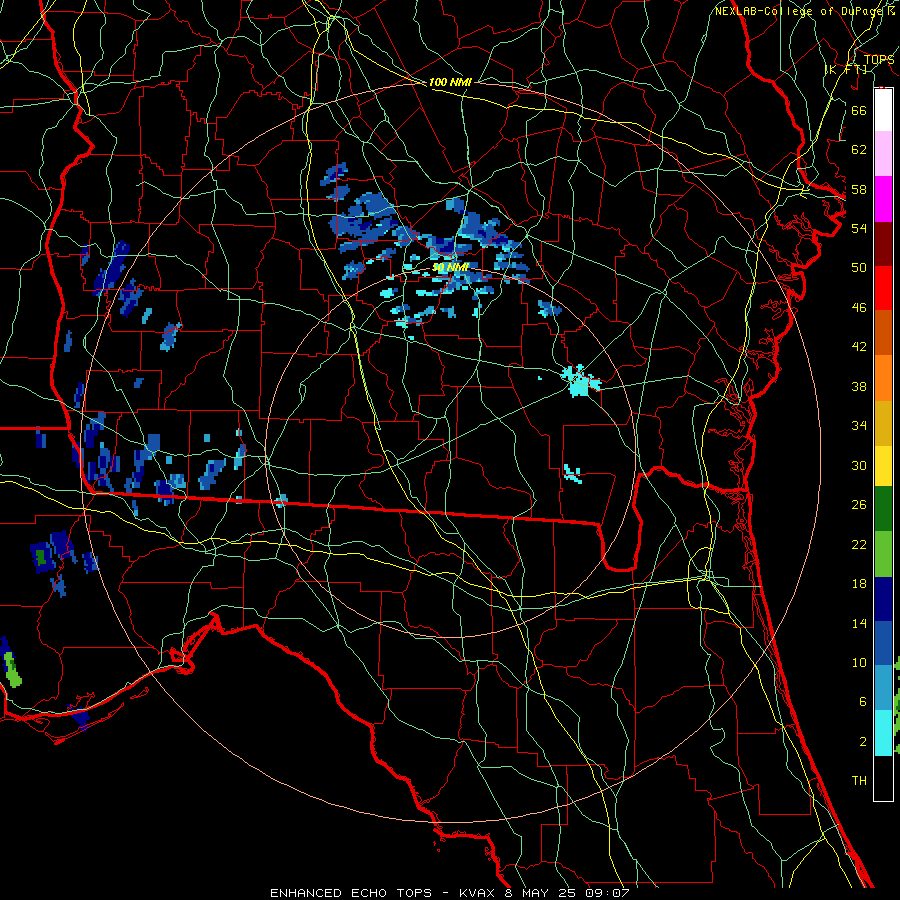Click the 66 legend value
This screenshot has height=900, width=900.
(x=859, y=110)
